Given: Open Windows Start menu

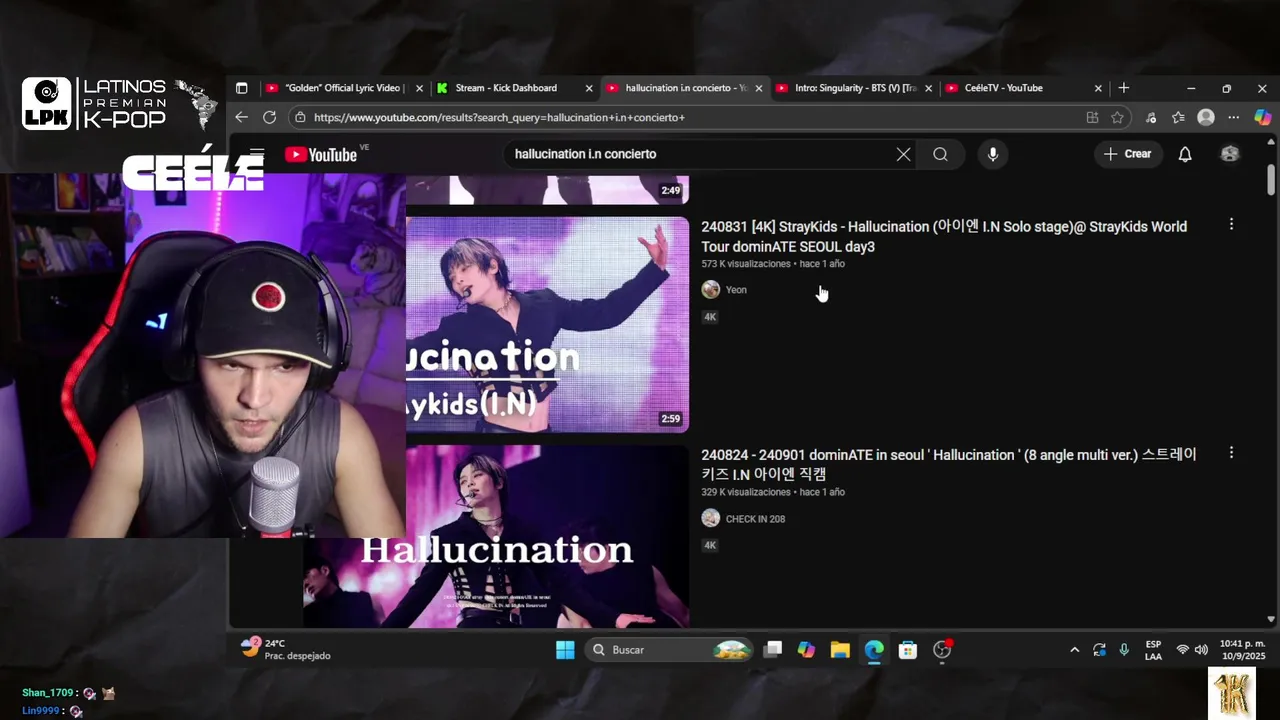Looking at the screenshot, I should 565,650.
